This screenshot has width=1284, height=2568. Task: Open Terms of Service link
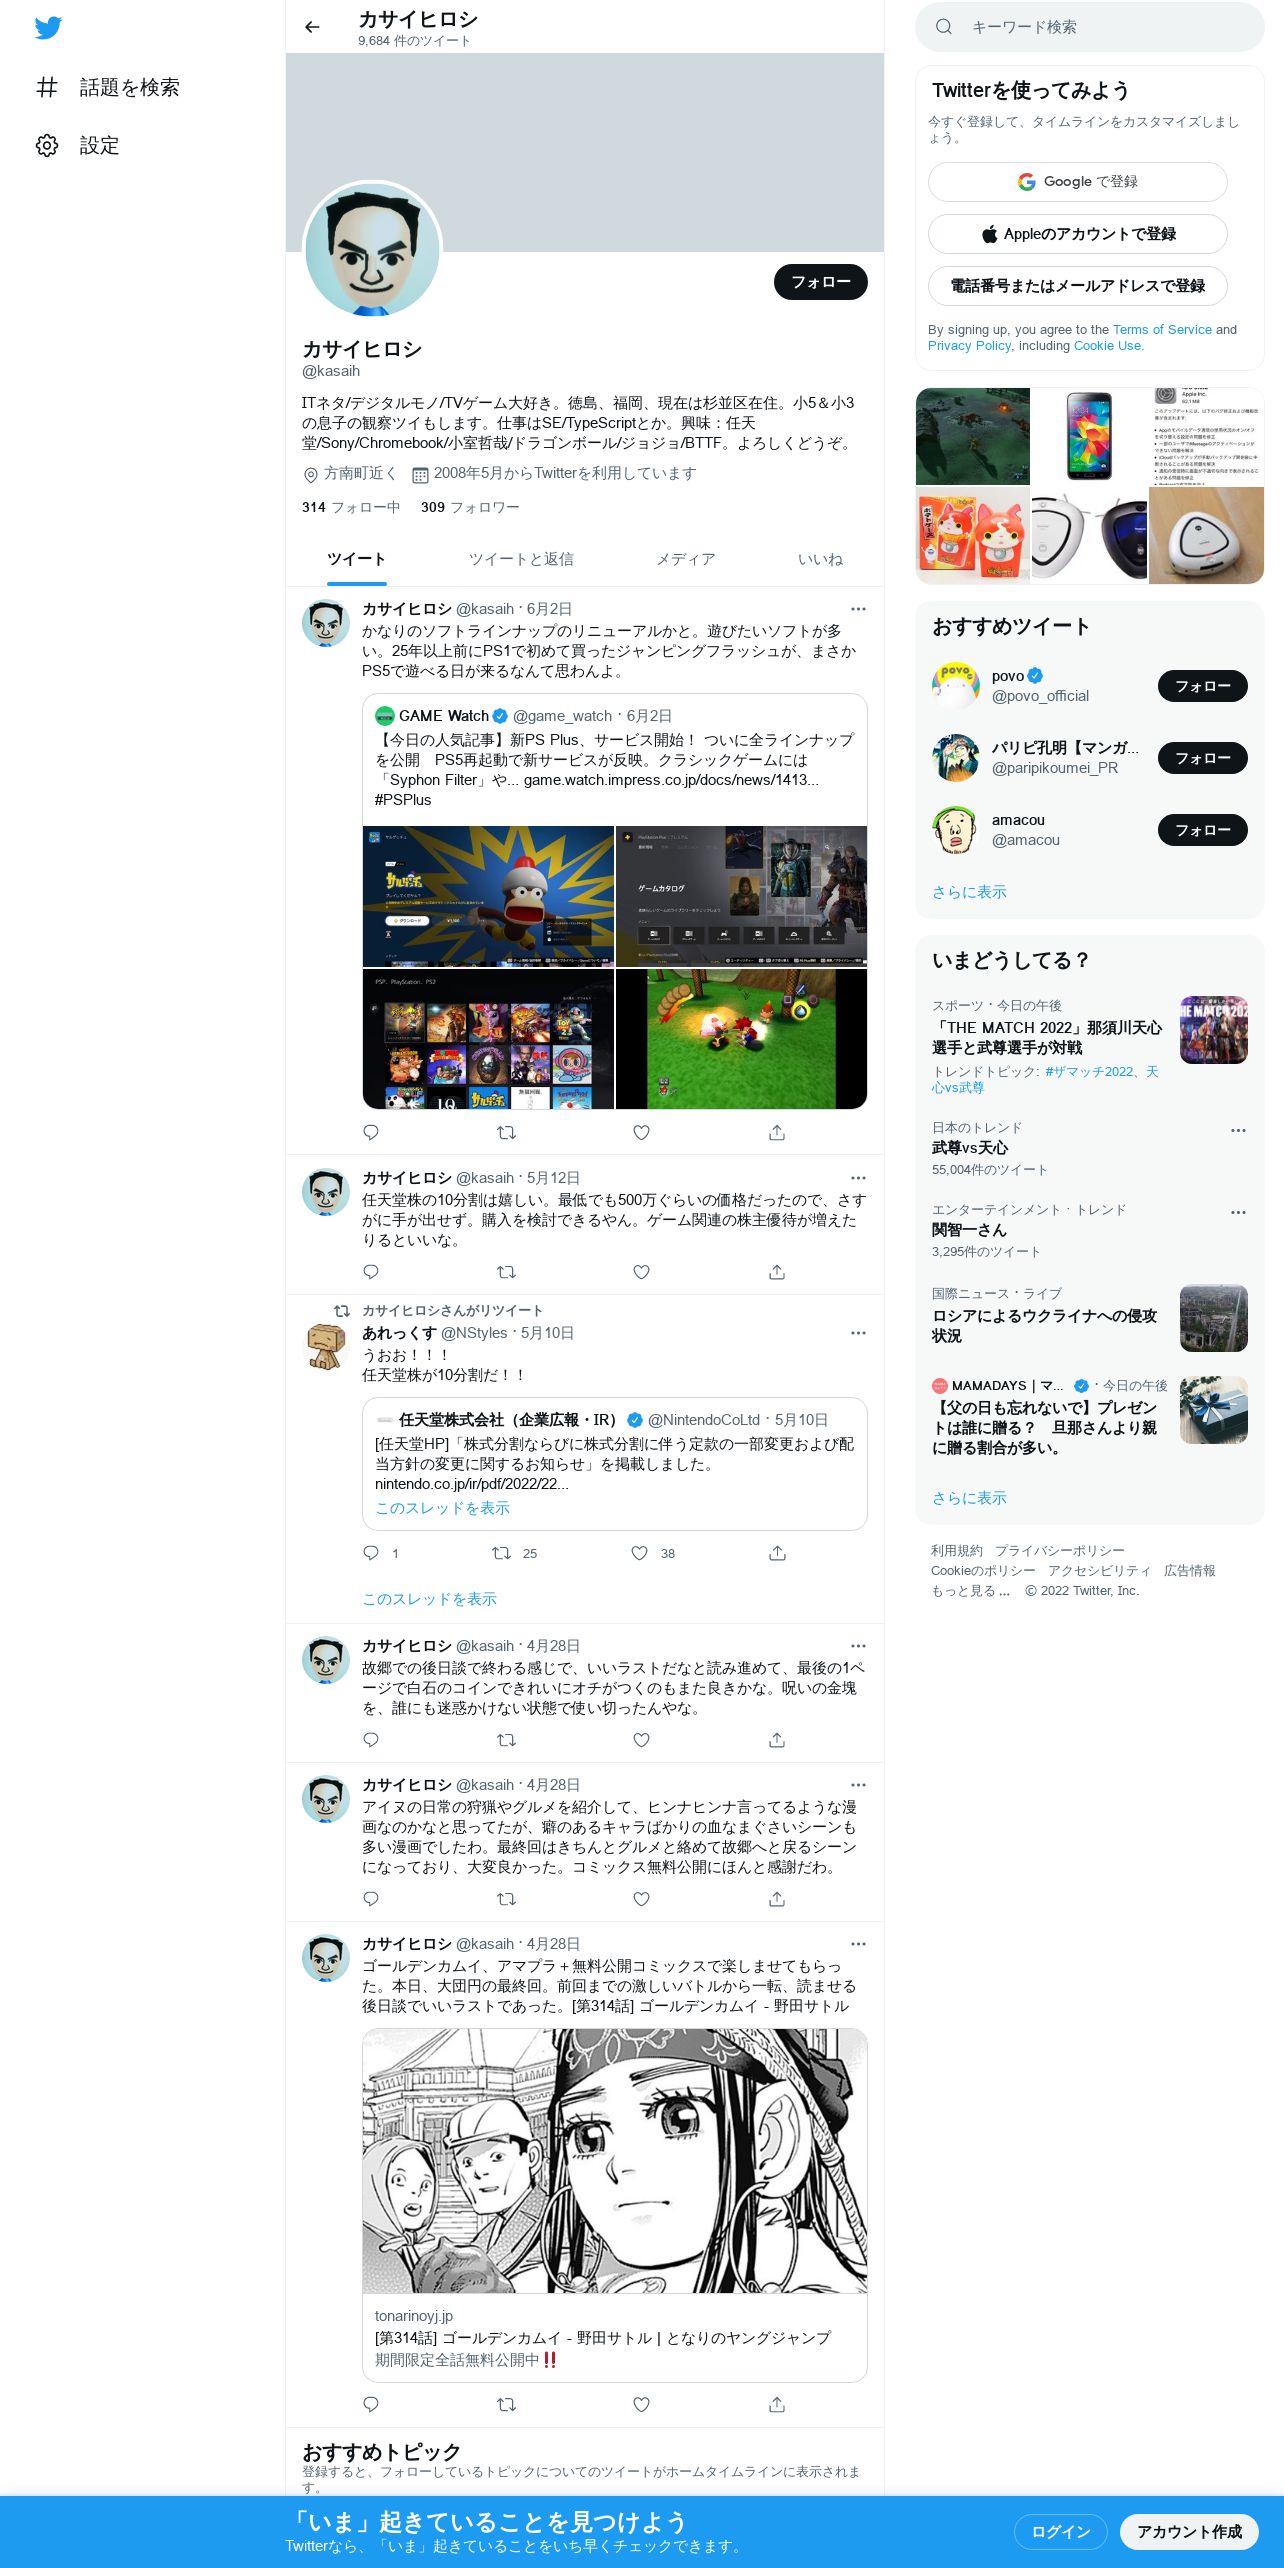point(1162,329)
